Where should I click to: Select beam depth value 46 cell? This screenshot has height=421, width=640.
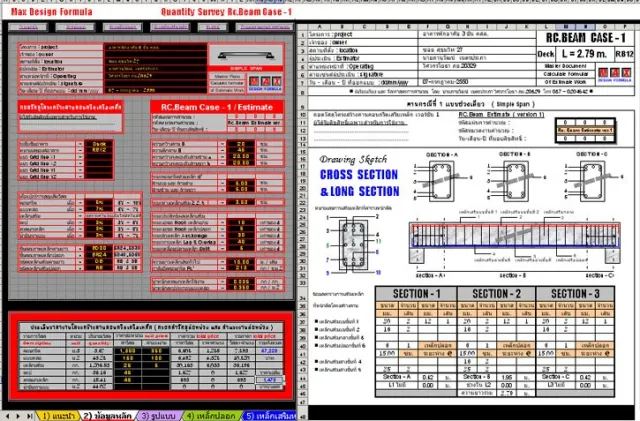point(241,150)
